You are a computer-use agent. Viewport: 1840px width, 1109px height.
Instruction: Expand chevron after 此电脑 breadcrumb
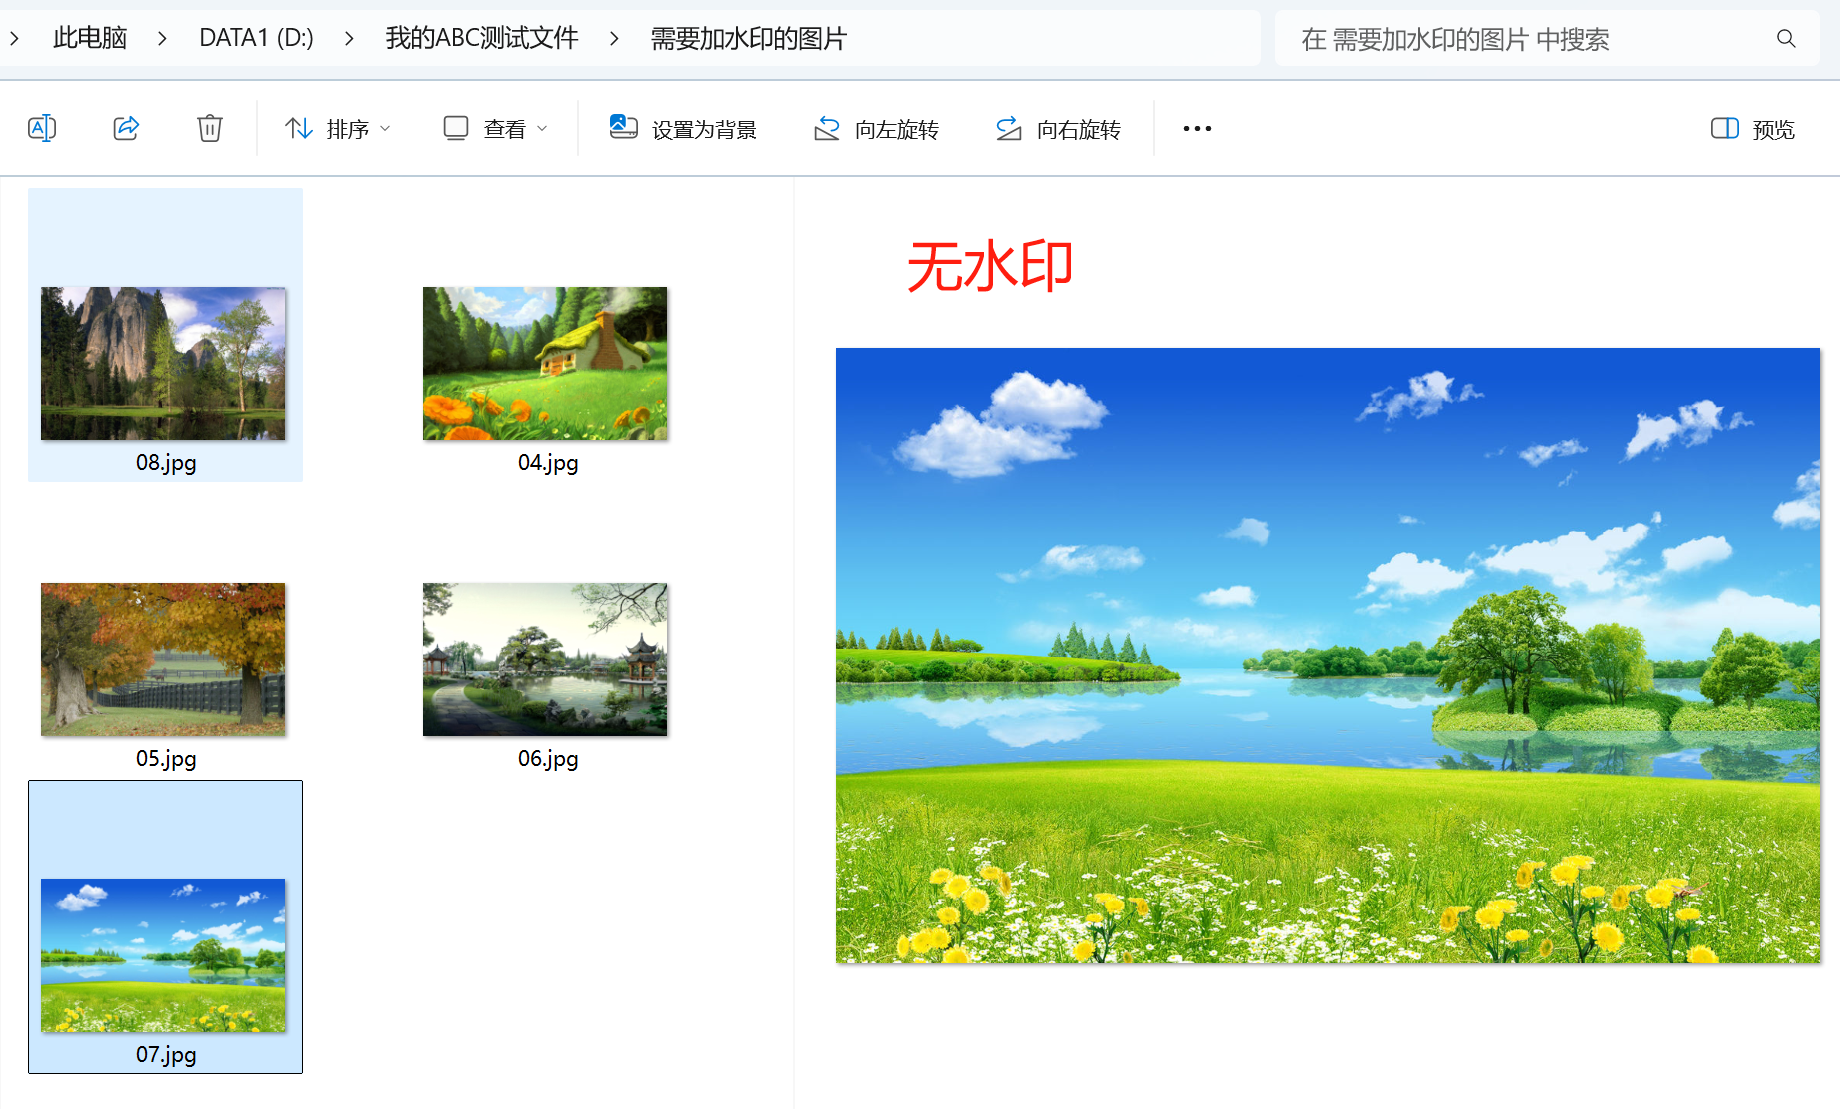(162, 39)
